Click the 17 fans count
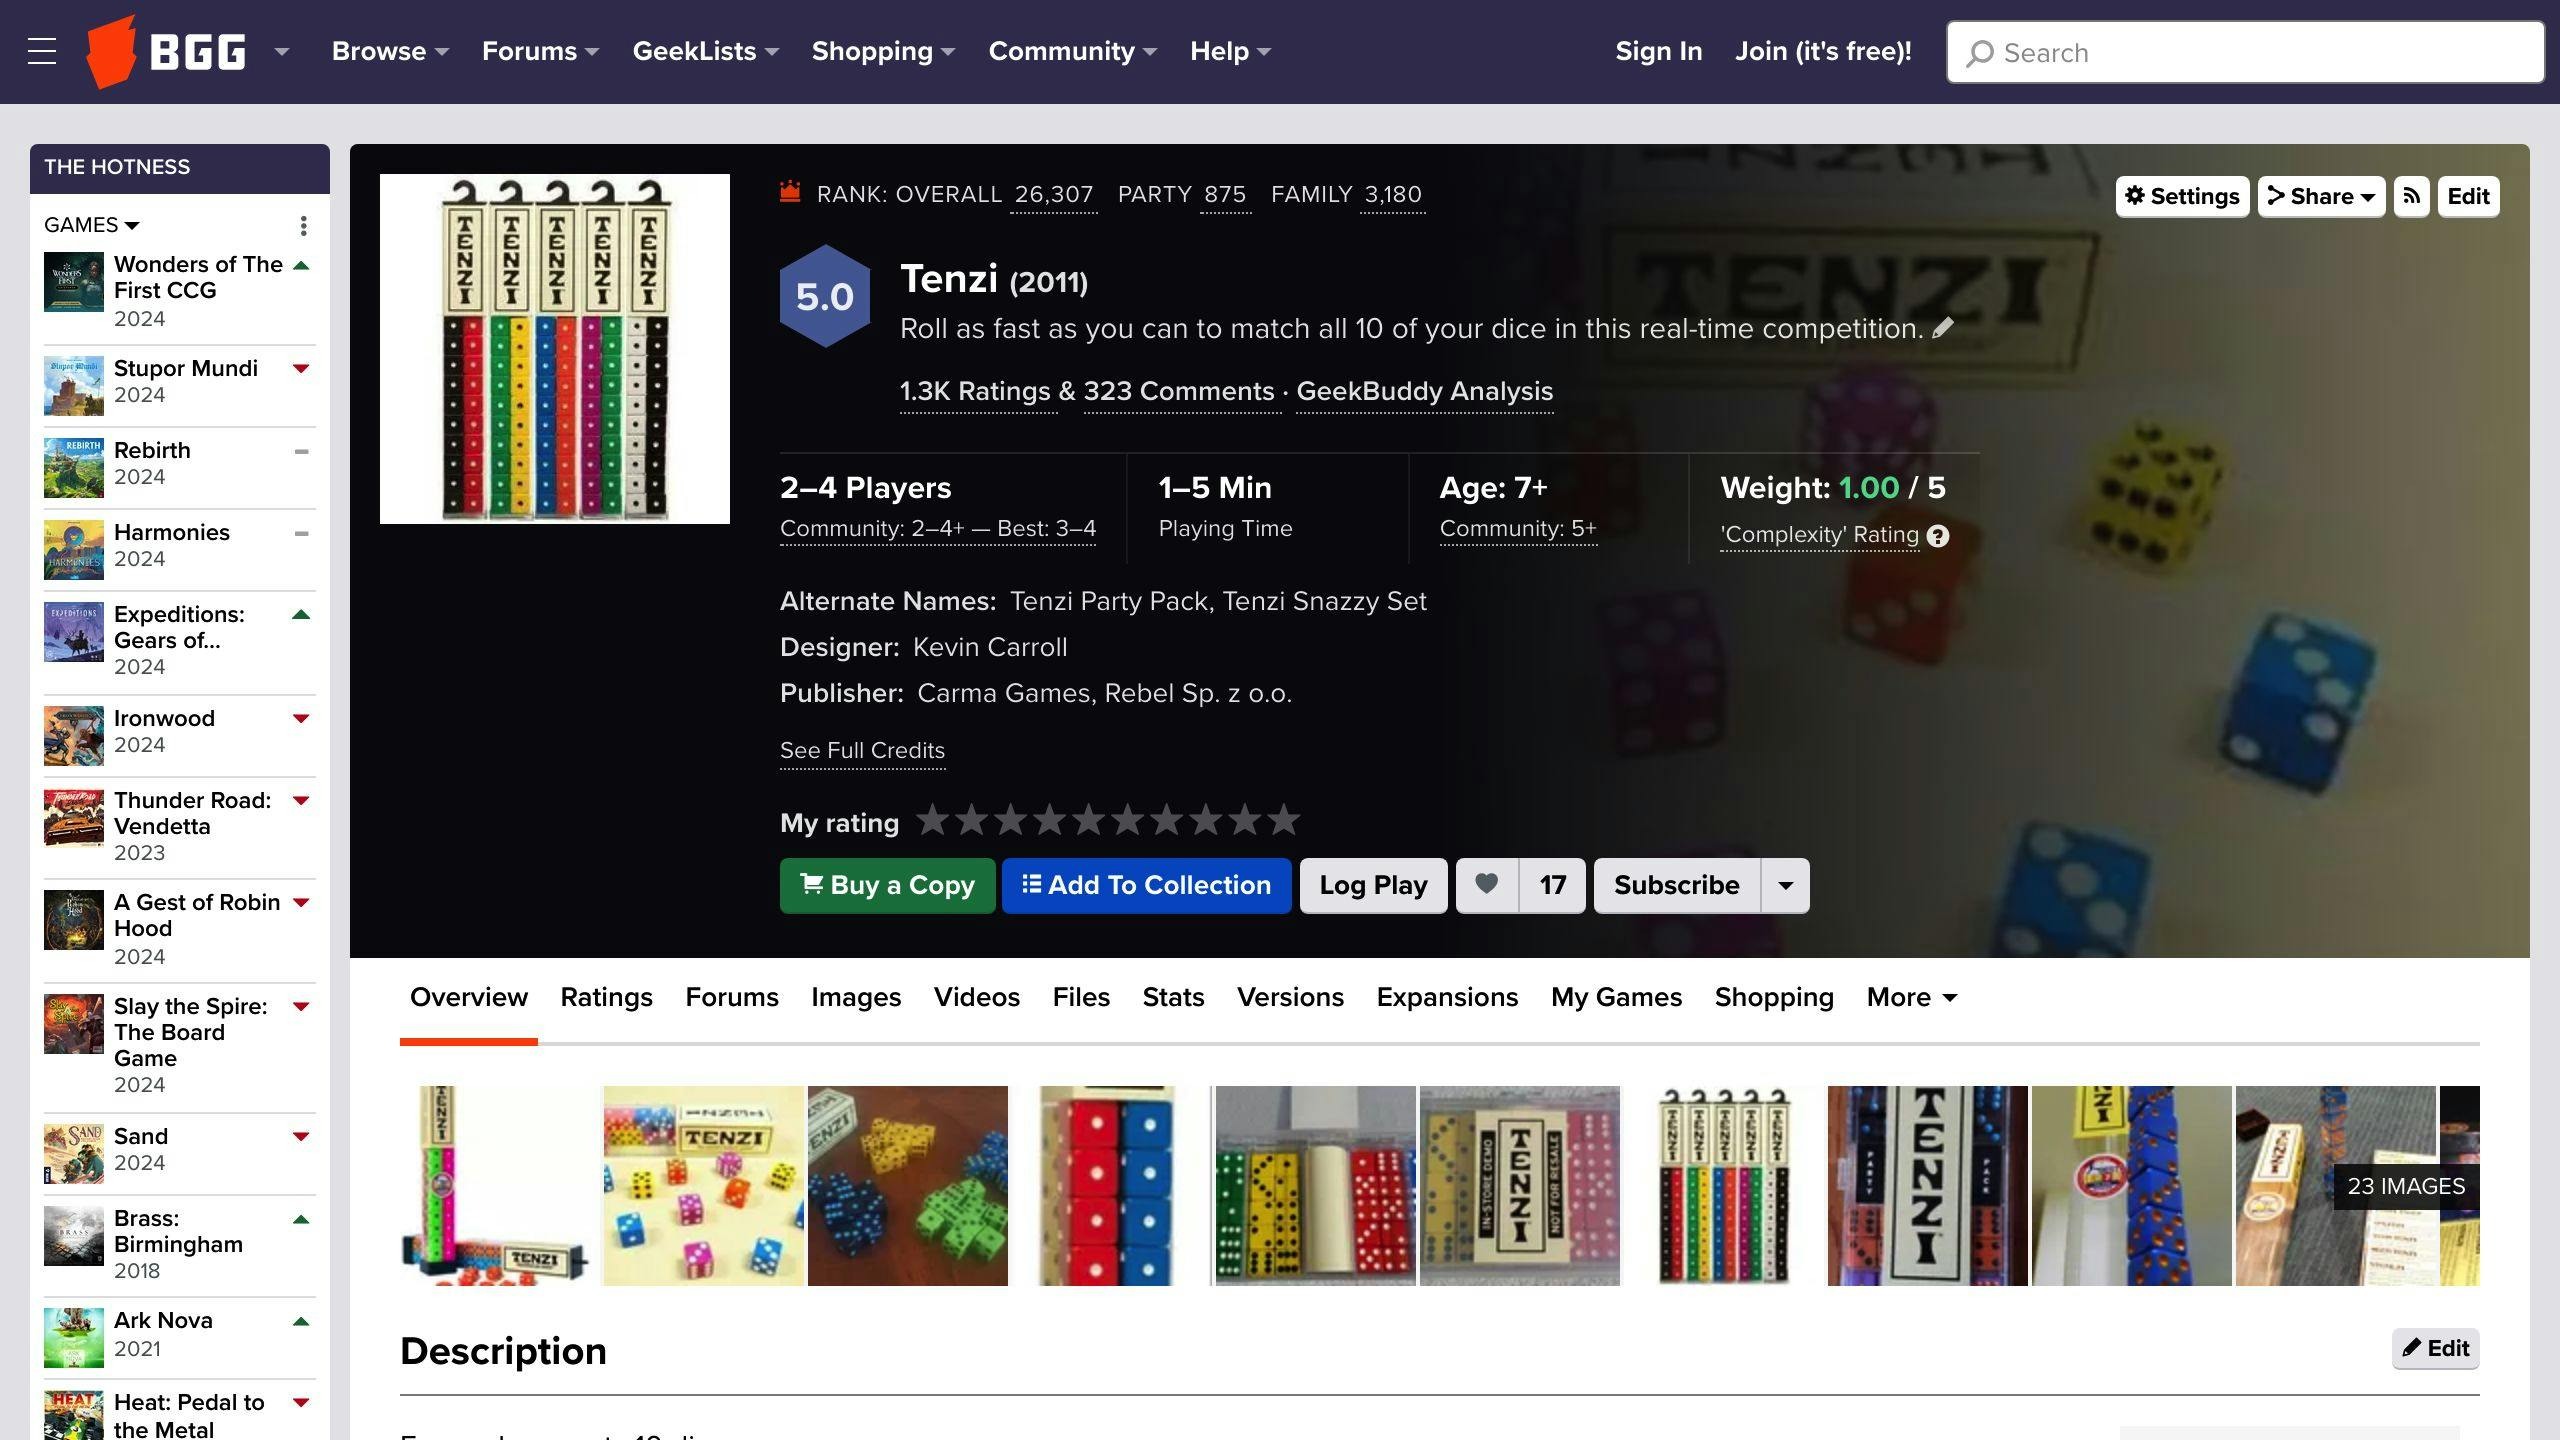Image resolution: width=2560 pixels, height=1440 pixels. click(1552, 885)
